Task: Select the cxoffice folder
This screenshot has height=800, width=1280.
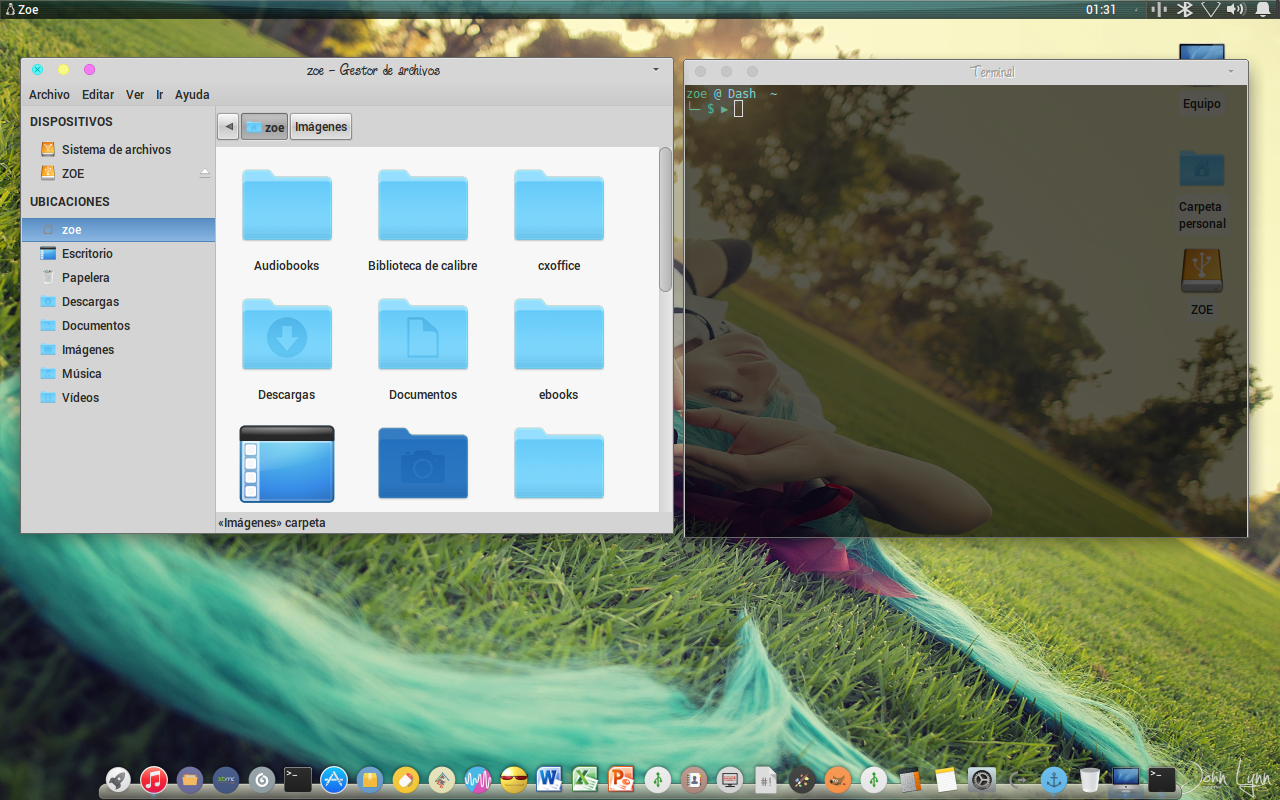Action: [559, 220]
